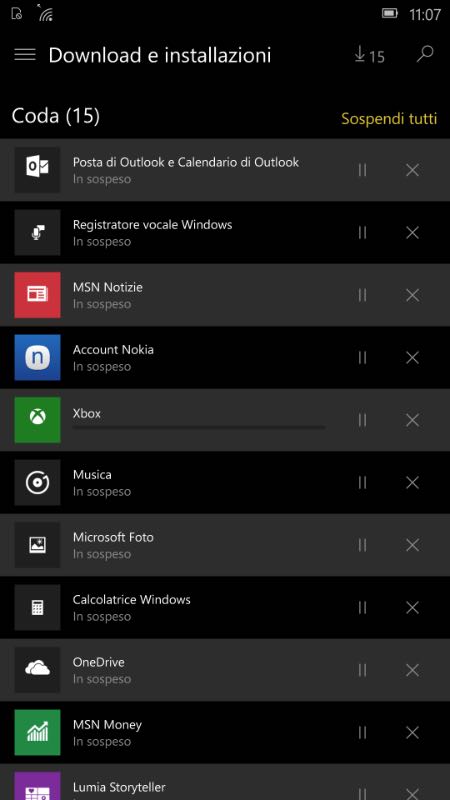Check the battery status icon
This screenshot has height=800, width=450.
point(390,13)
